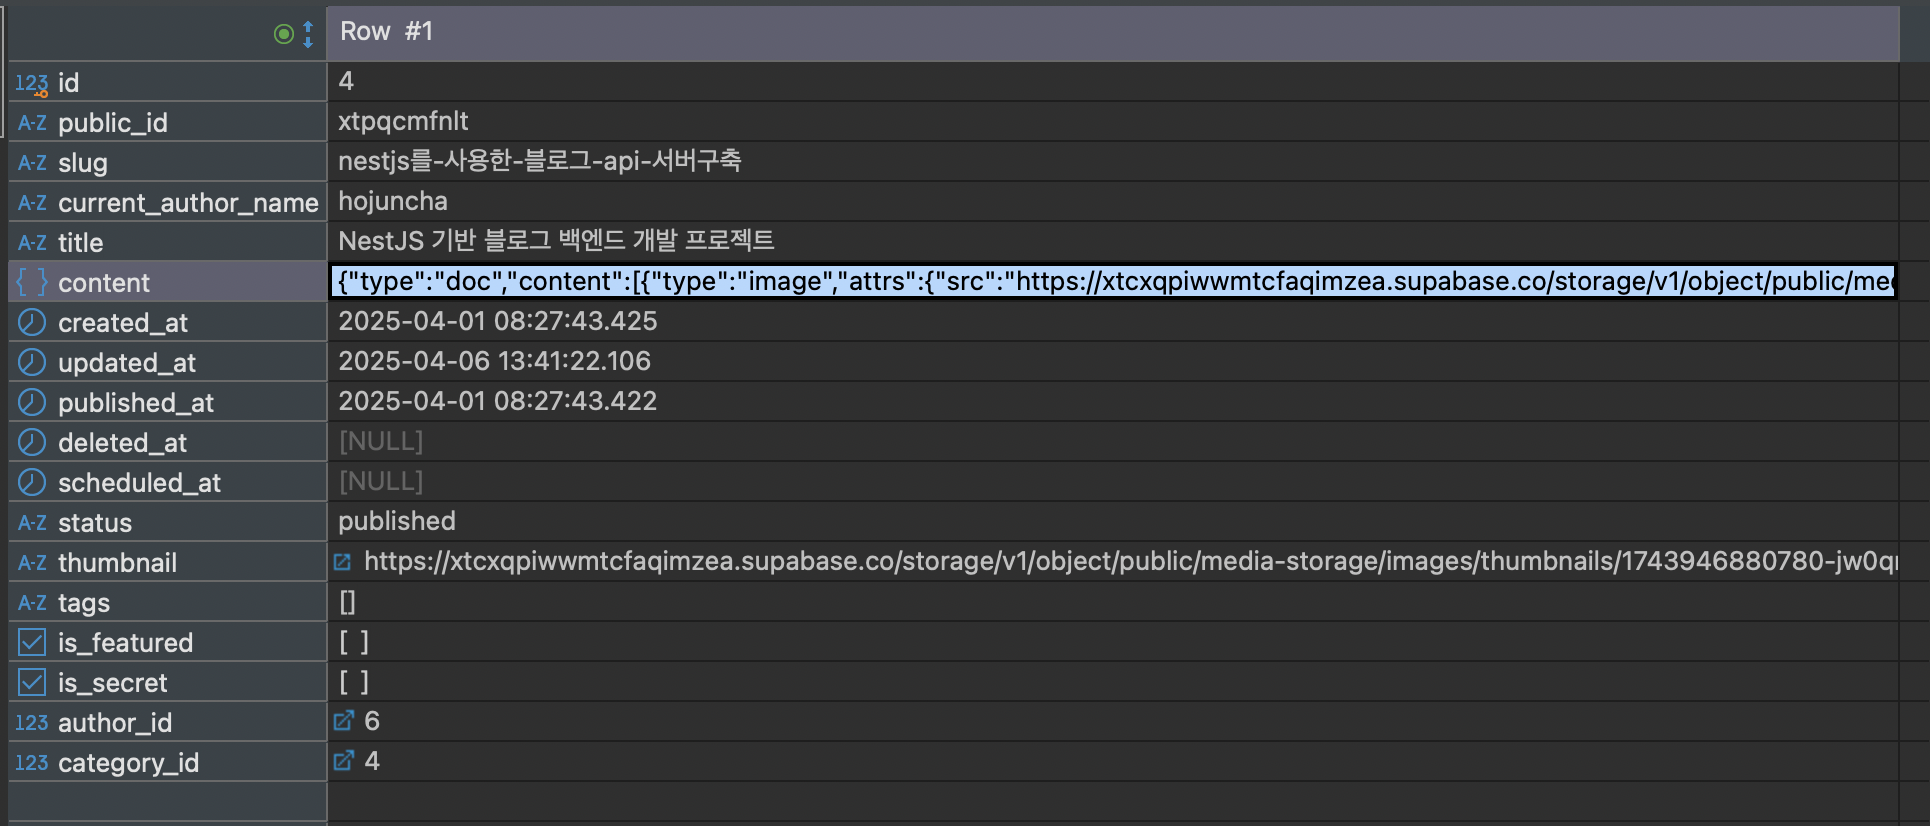Click the numeric key icon beside id

tap(31, 84)
